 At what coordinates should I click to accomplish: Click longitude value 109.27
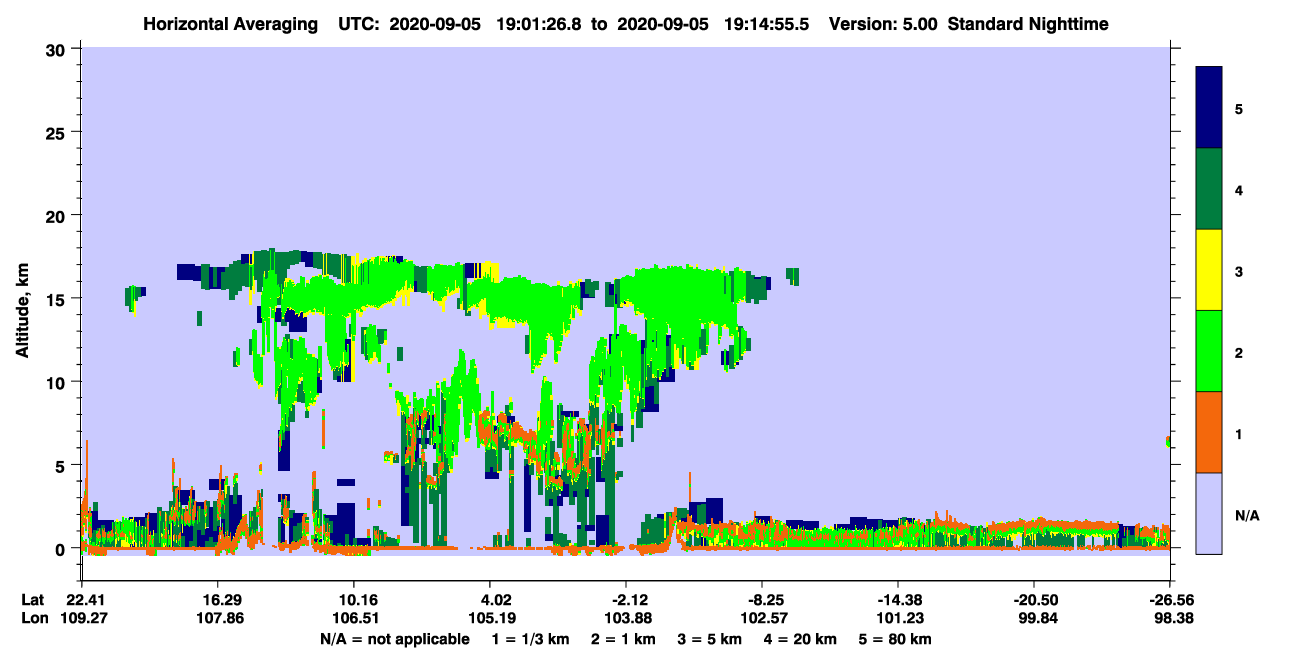tap(82, 618)
